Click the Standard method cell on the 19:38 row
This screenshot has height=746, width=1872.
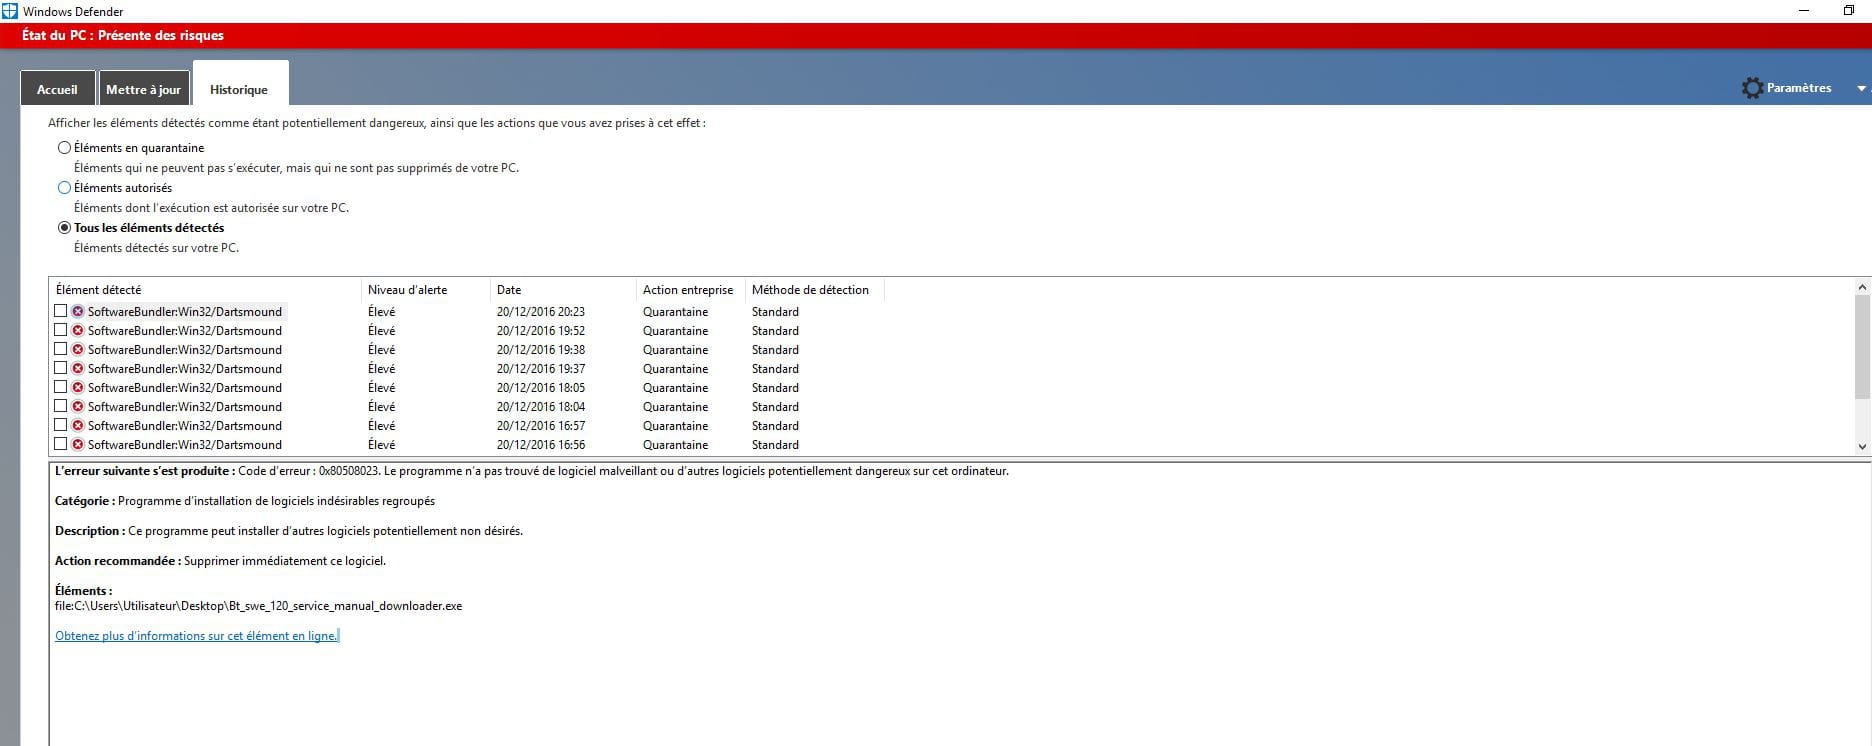(x=775, y=350)
